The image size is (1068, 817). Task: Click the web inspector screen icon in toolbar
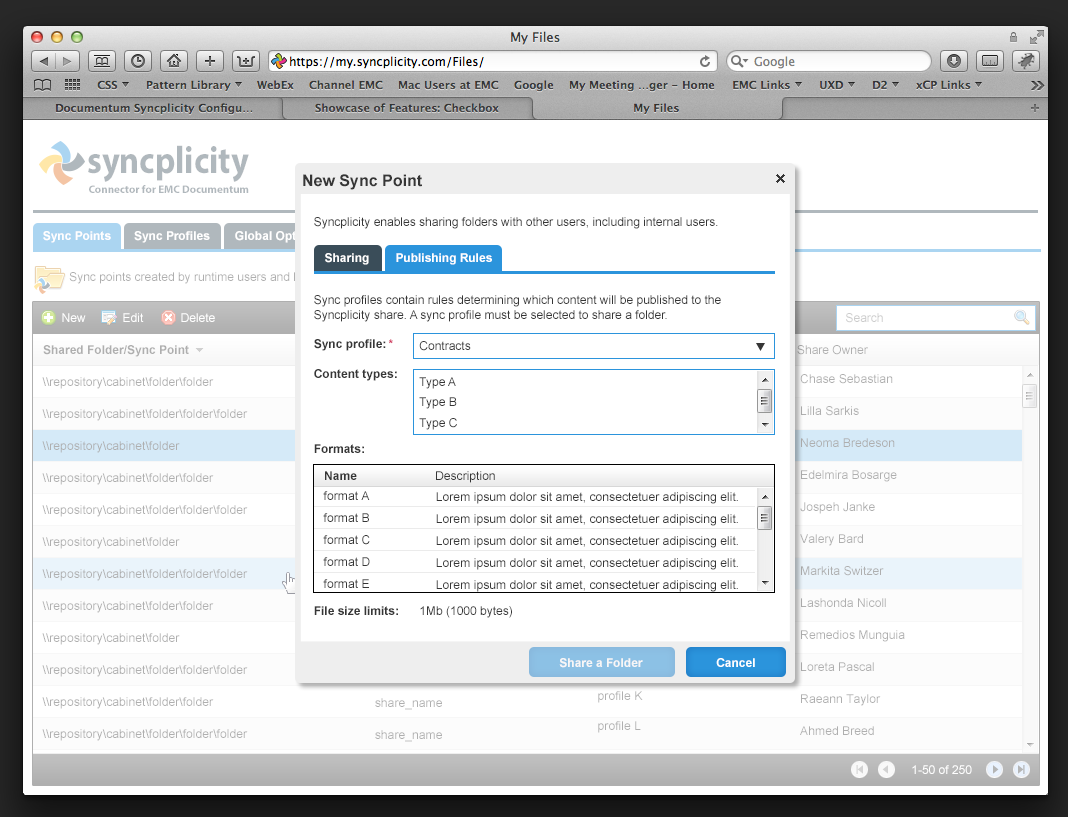pos(990,61)
